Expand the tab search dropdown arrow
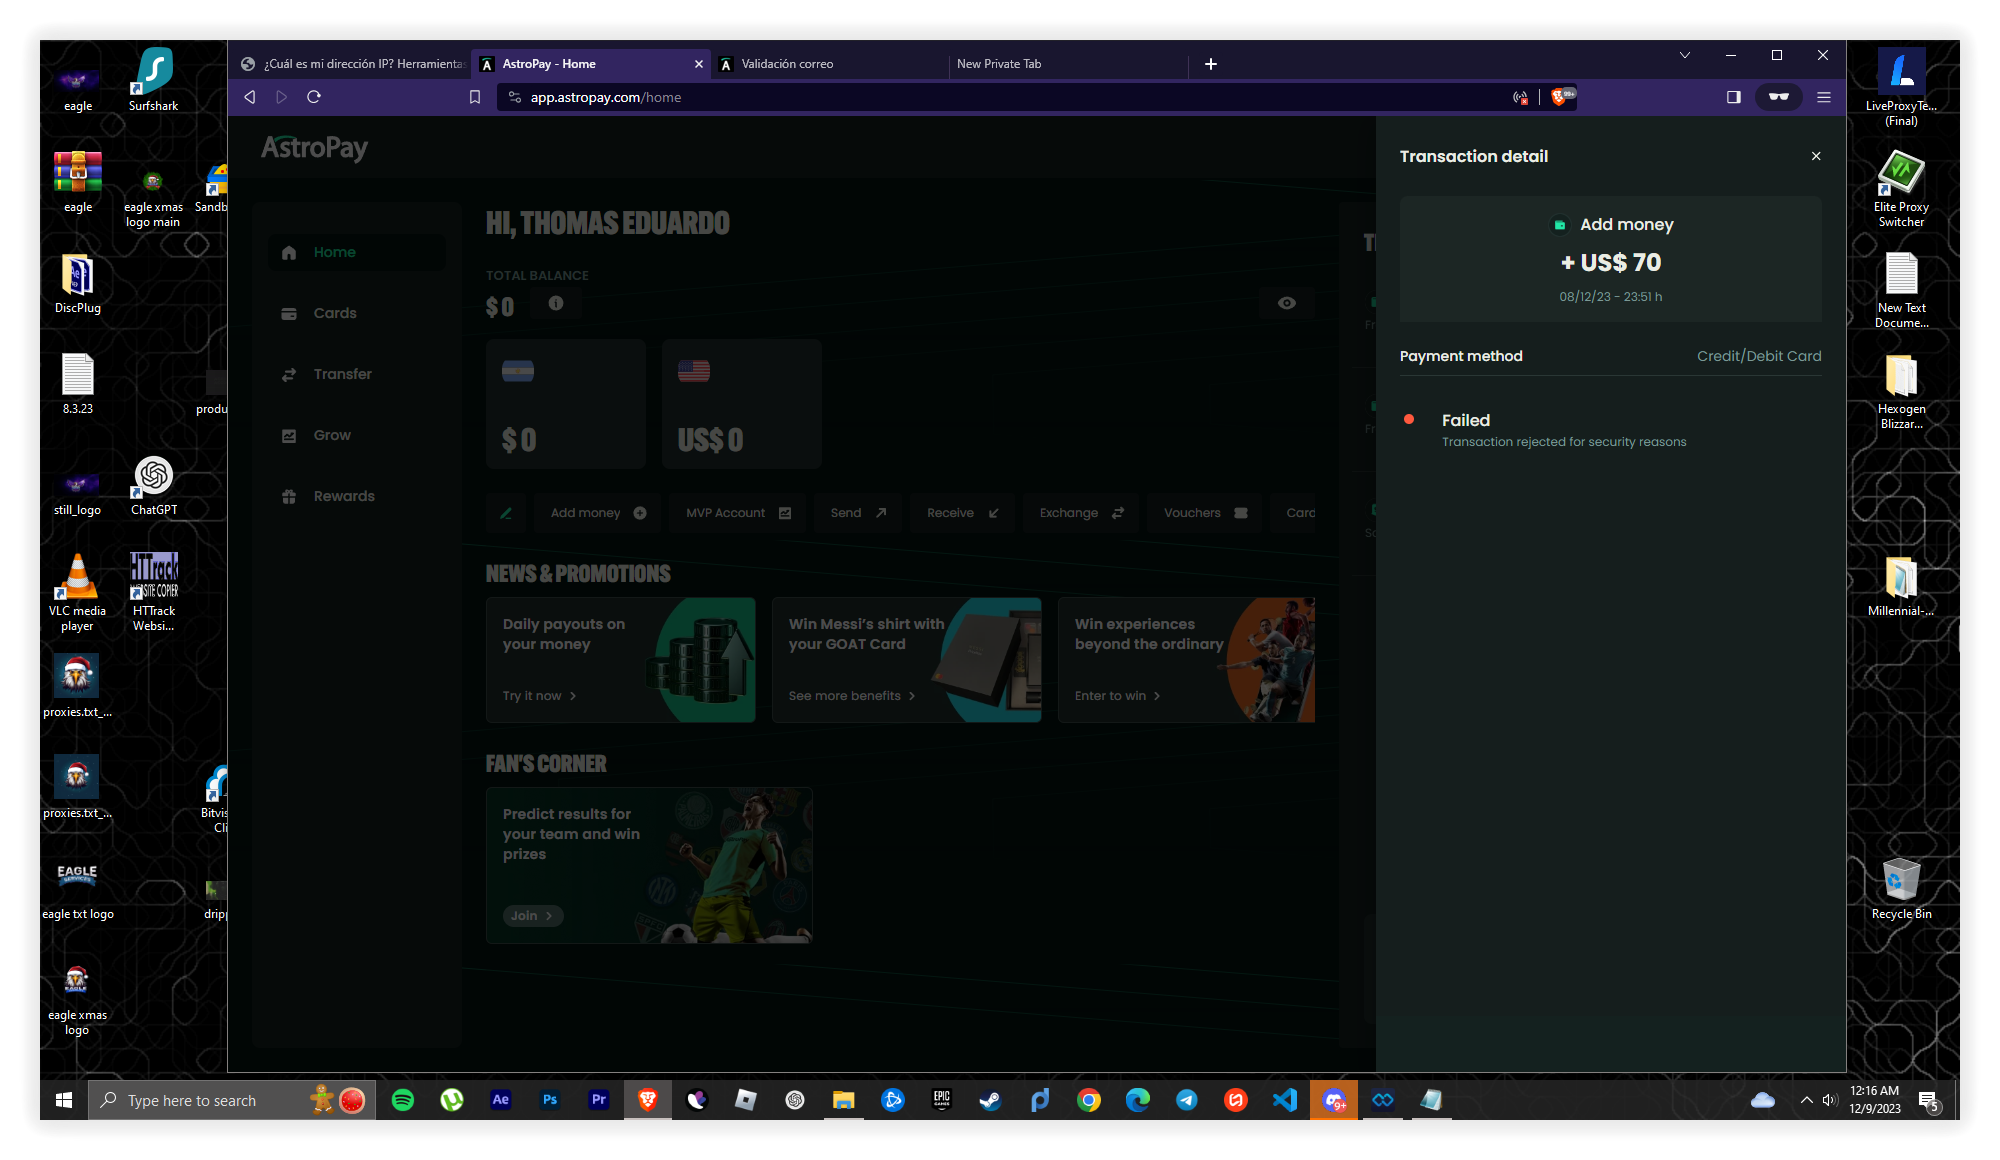The width and height of the screenshot is (2000, 1160). (x=1684, y=56)
